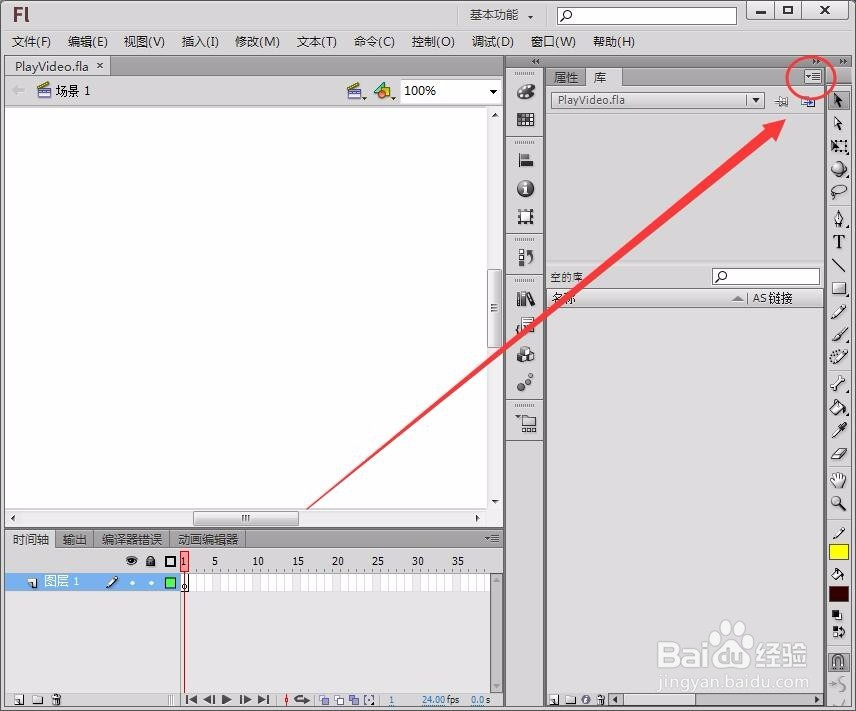Switch to the 属性 tab
Screen dimensions: 856x711
point(566,78)
